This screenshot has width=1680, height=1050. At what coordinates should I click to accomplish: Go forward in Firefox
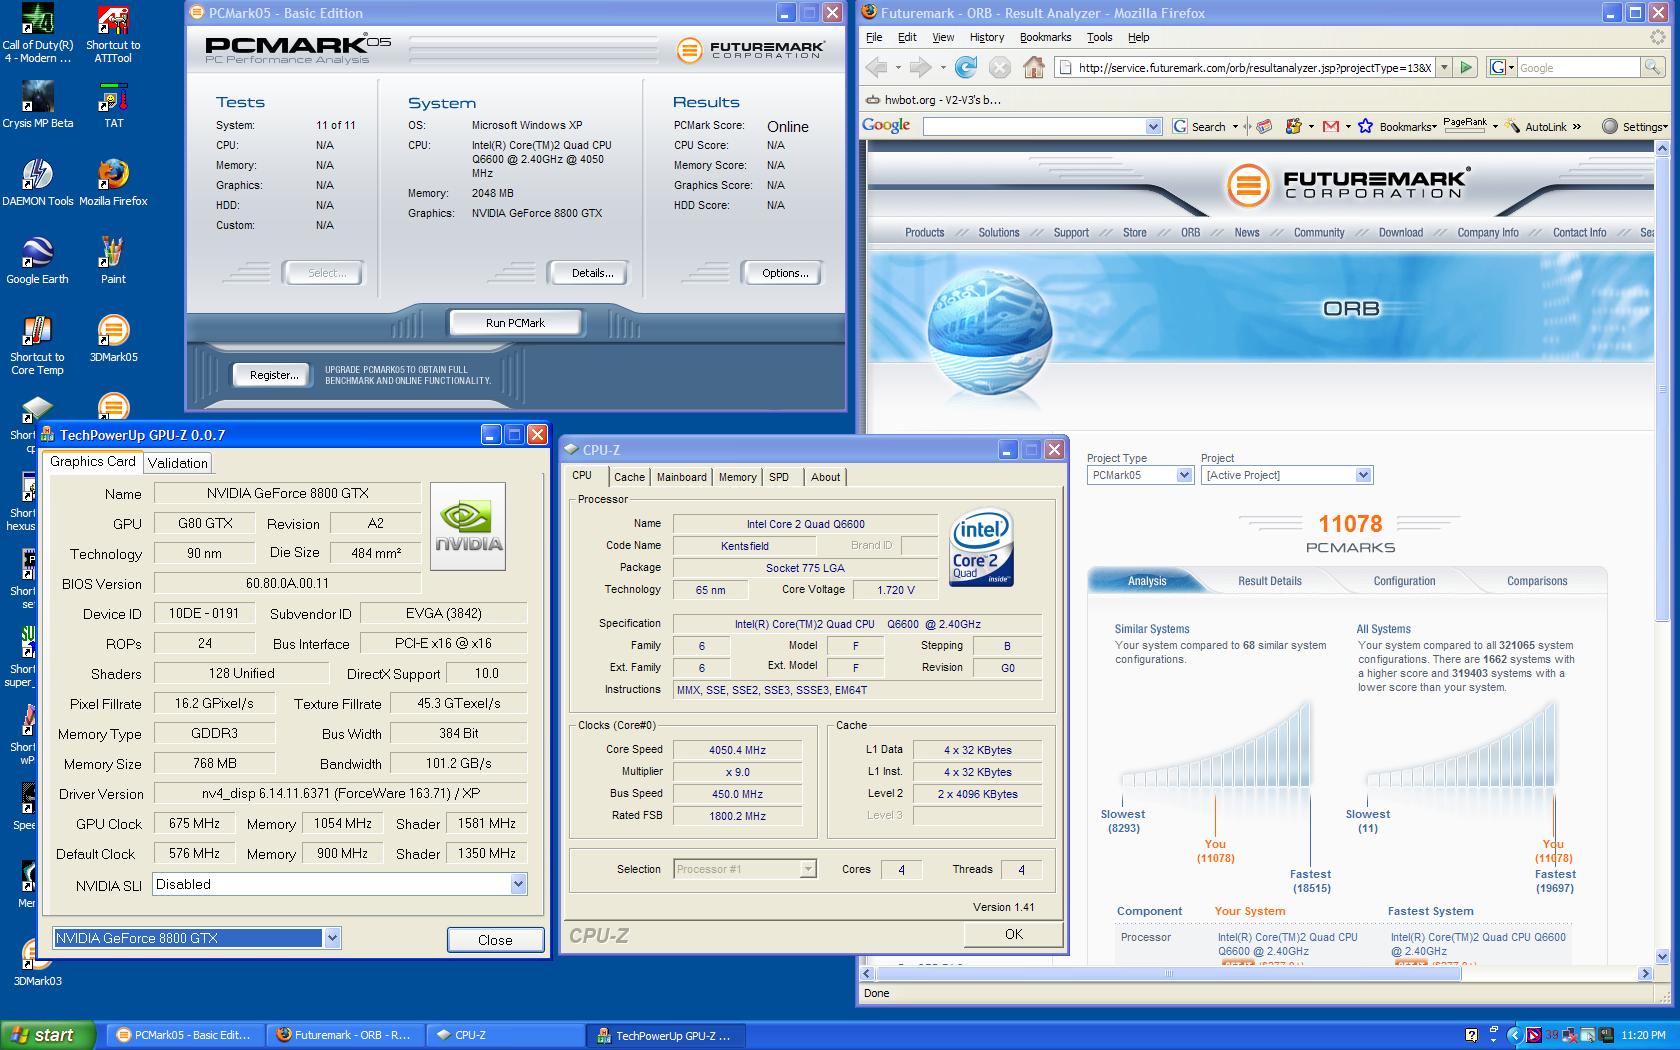[921, 67]
